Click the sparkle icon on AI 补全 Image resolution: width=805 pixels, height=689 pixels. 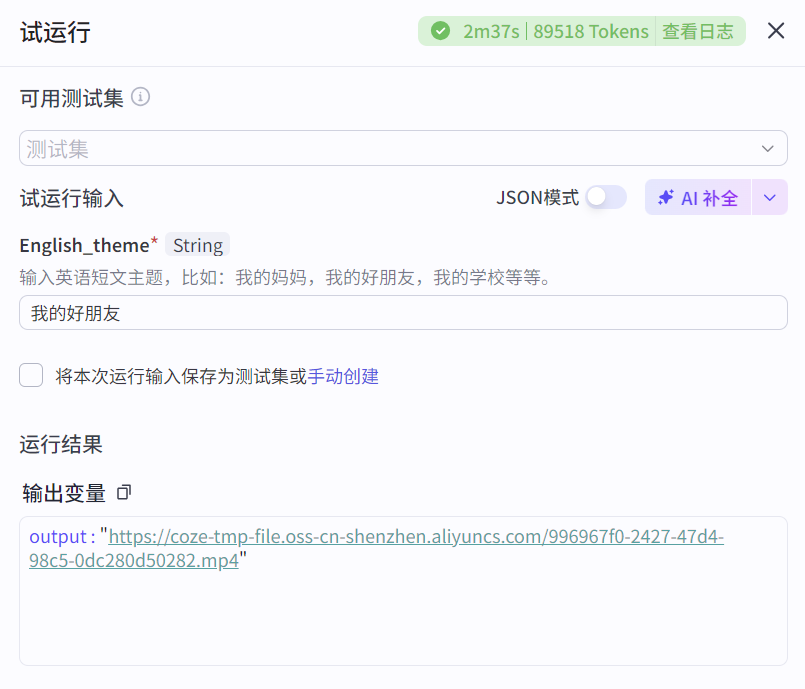(x=665, y=198)
